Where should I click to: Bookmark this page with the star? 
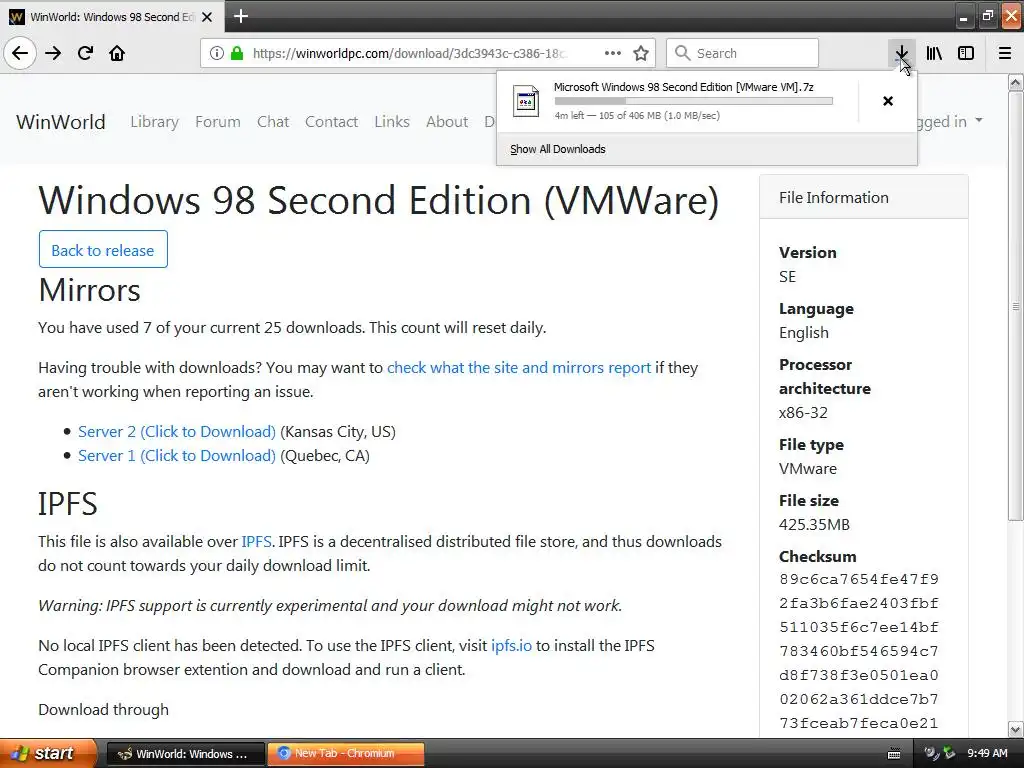click(641, 53)
